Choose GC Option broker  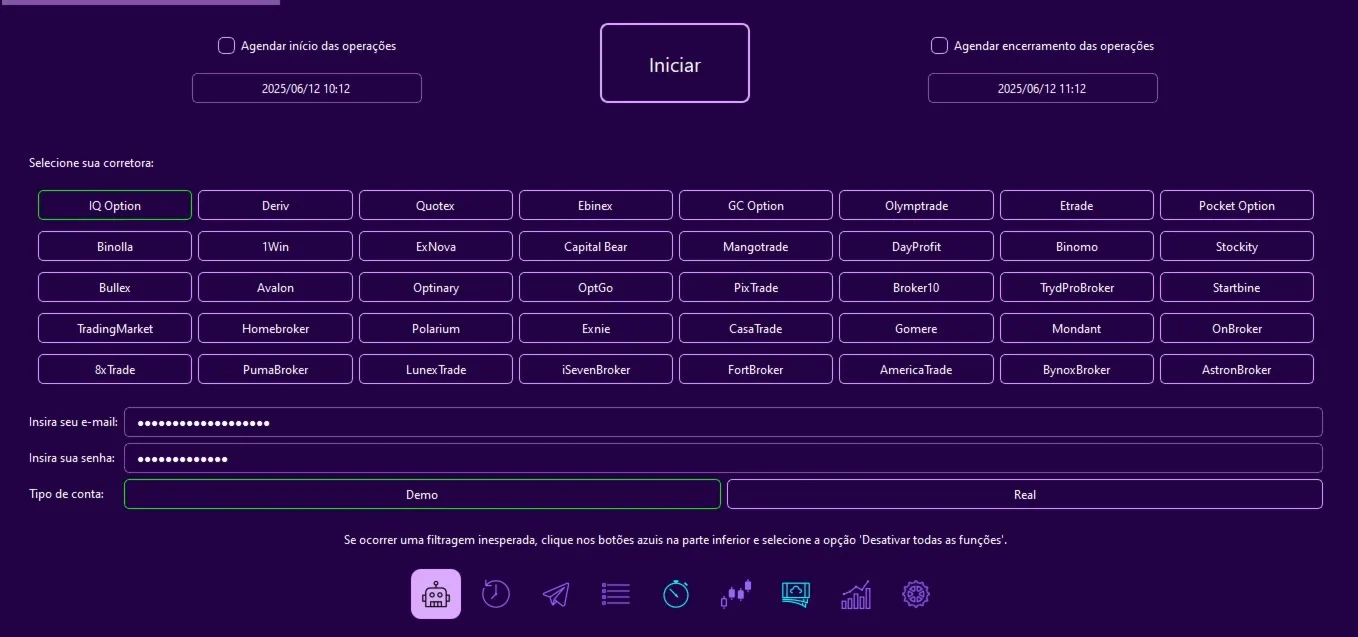click(756, 205)
